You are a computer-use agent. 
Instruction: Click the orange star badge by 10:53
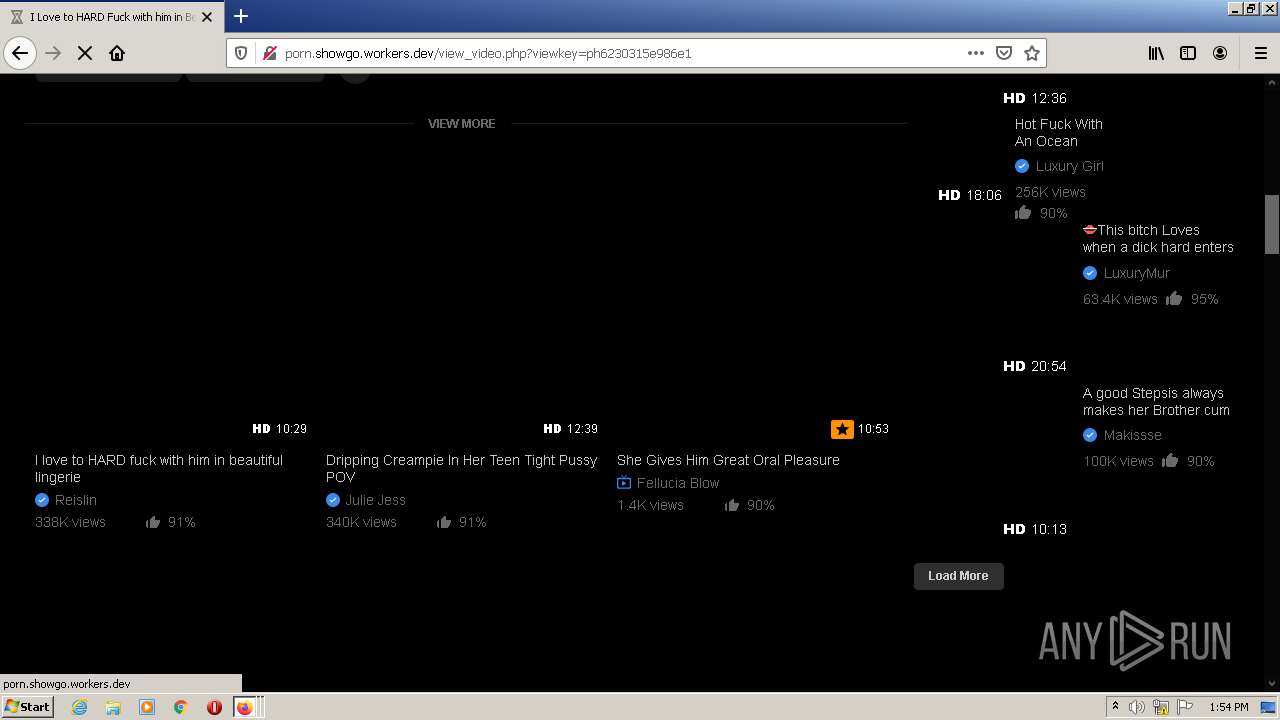tap(842, 429)
